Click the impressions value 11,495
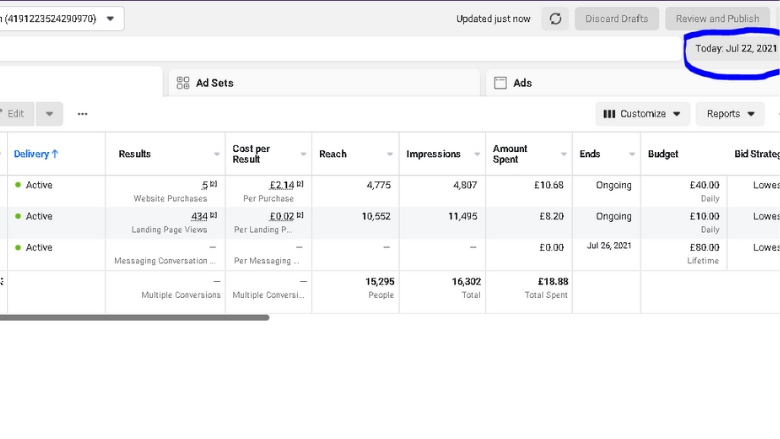 pyautogui.click(x=463, y=216)
